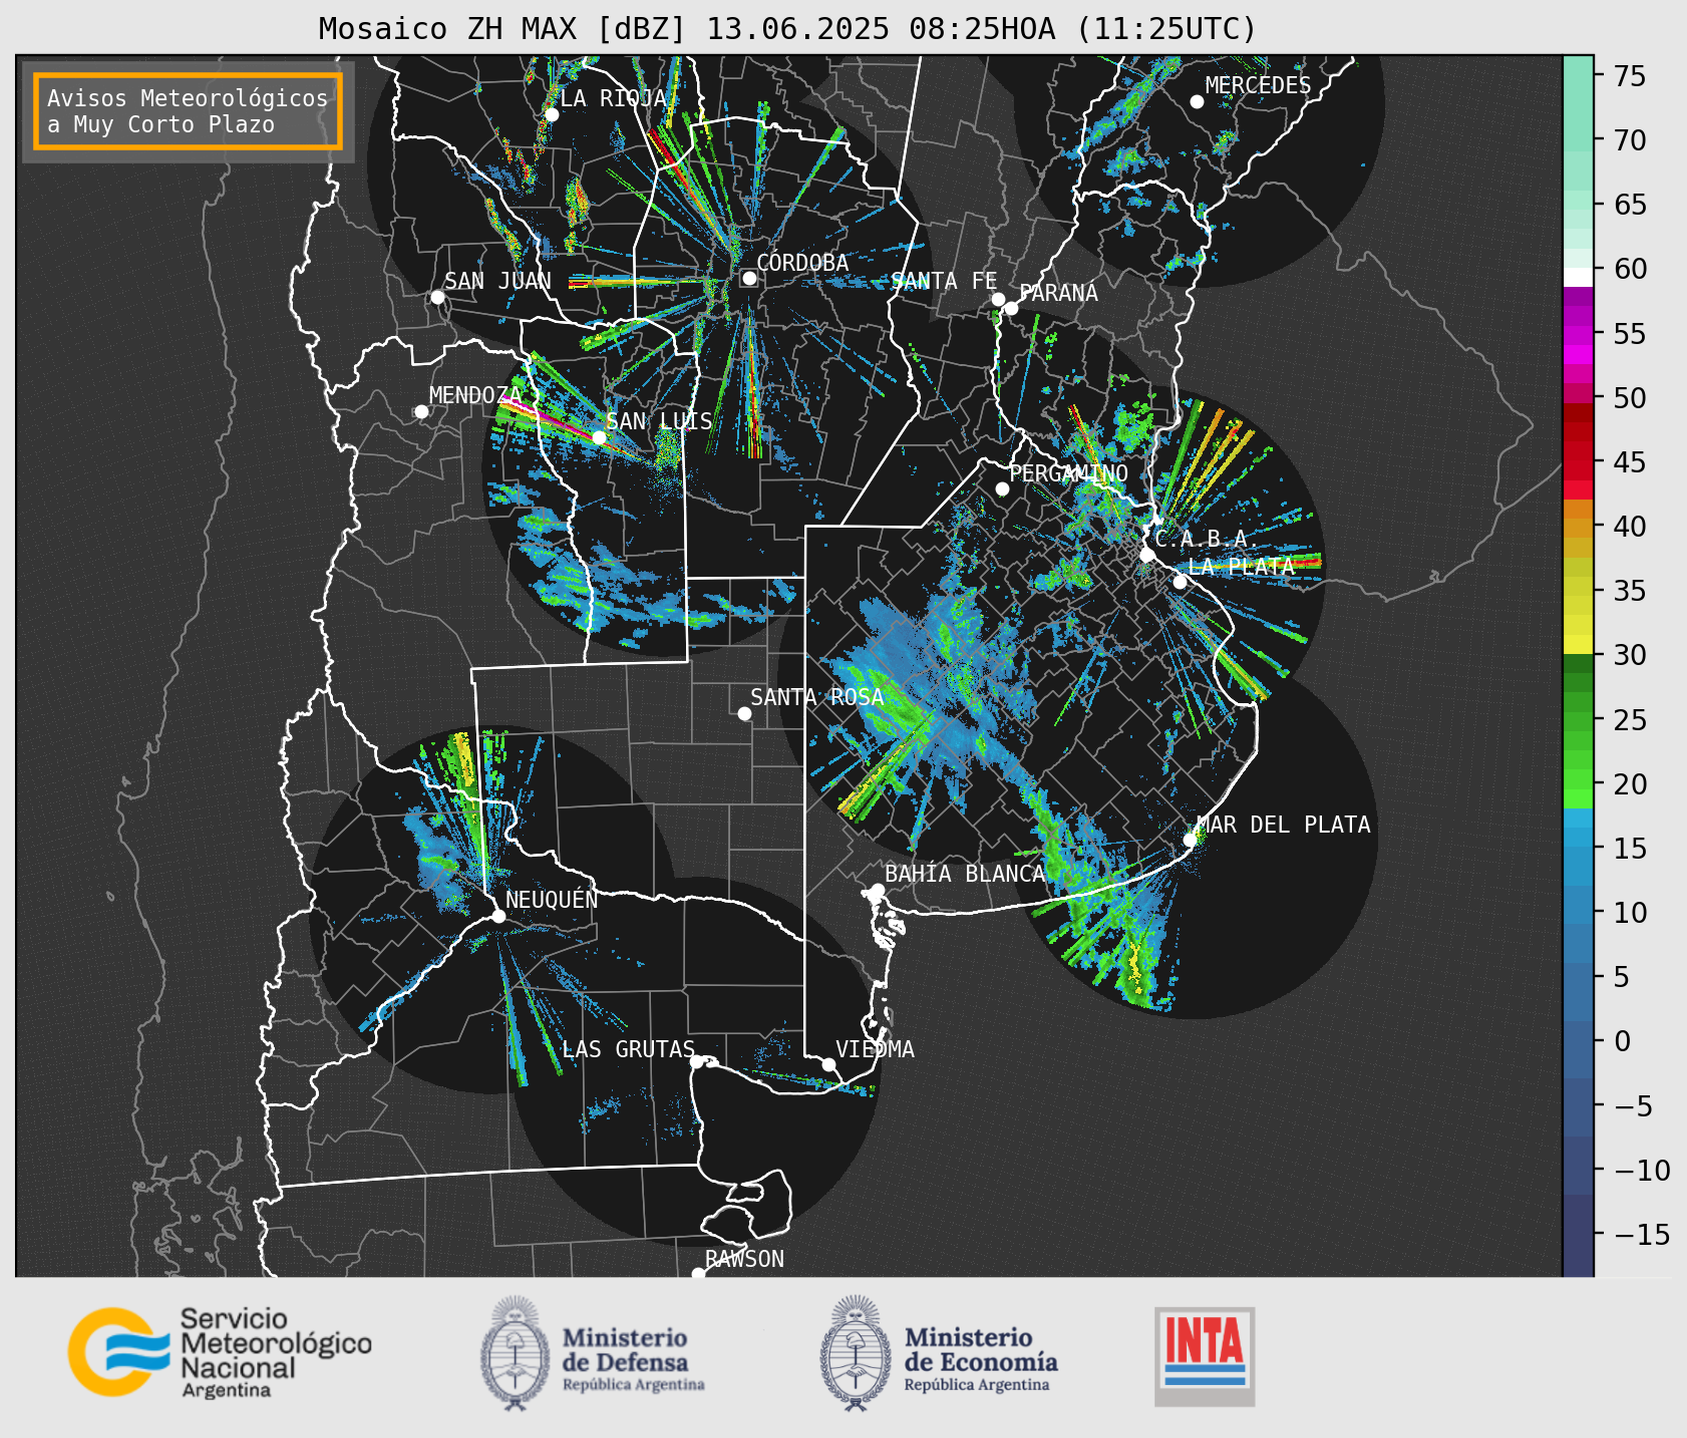Screen dimensions: 1687x1438
Task: Click the Avisos Meteorológicos a Muy Corto Plazo box
Action: (188, 111)
